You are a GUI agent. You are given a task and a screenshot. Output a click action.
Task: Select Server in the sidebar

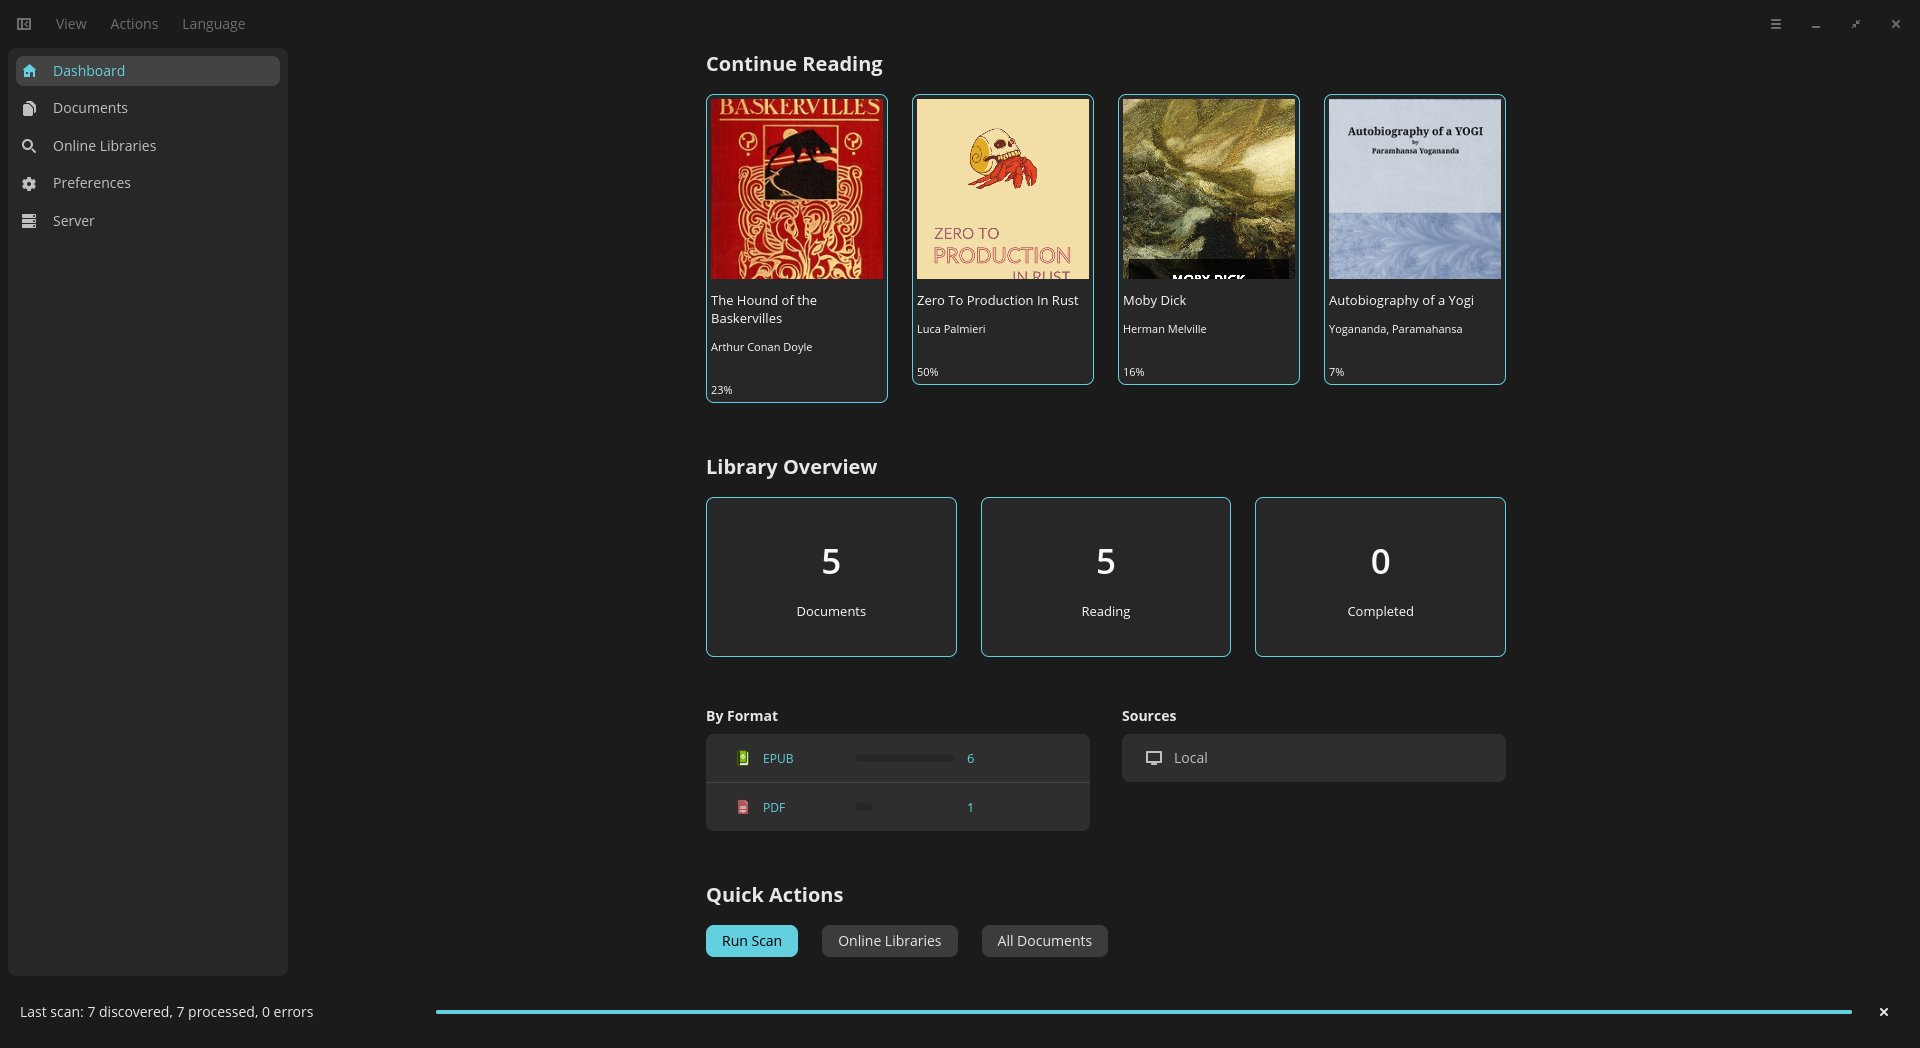(148, 221)
